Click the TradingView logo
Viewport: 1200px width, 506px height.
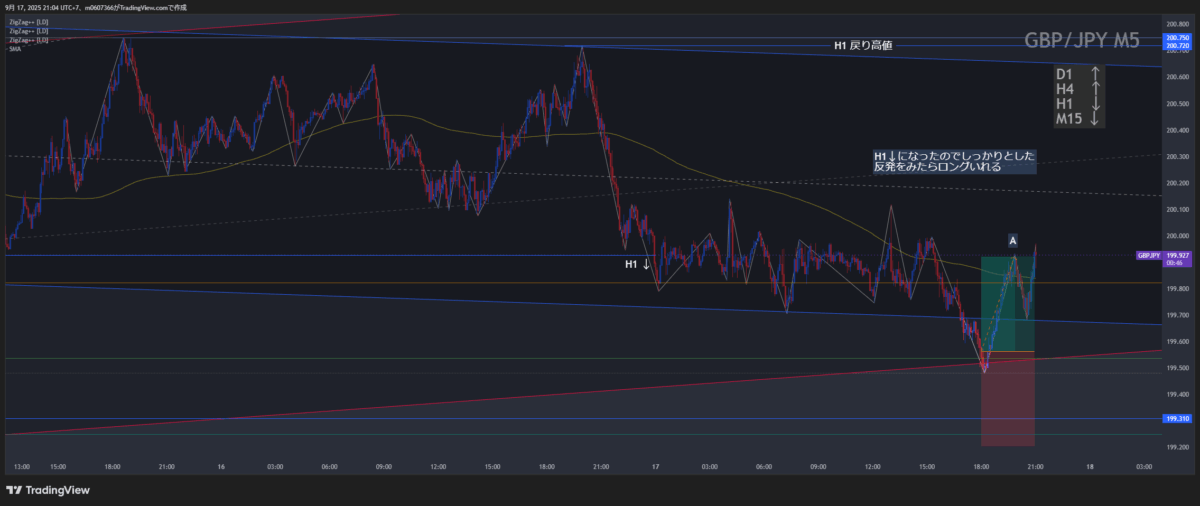click(x=49, y=490)
